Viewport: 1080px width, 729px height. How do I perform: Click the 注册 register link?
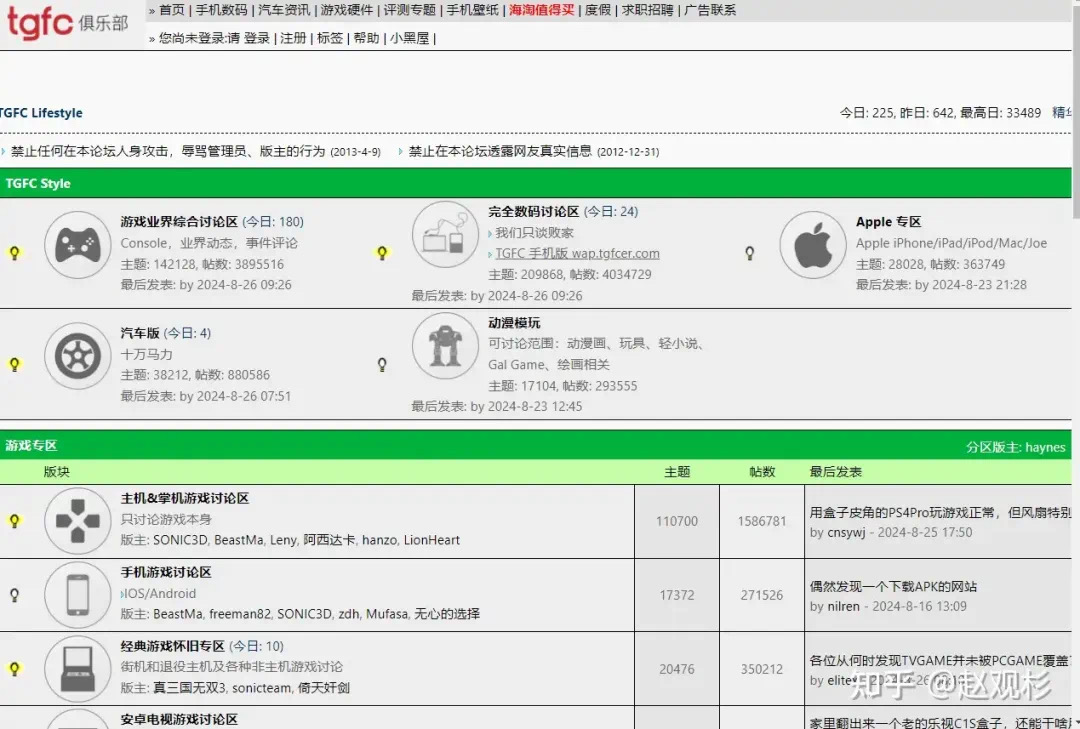[x=293, y=38]
